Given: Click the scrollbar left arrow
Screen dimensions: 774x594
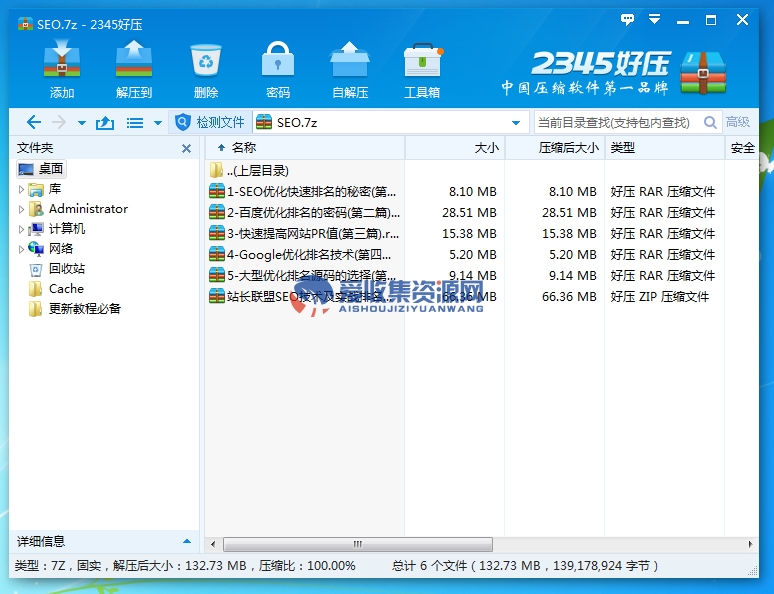Looking at the screenshot, I should [x=213, y=545].
